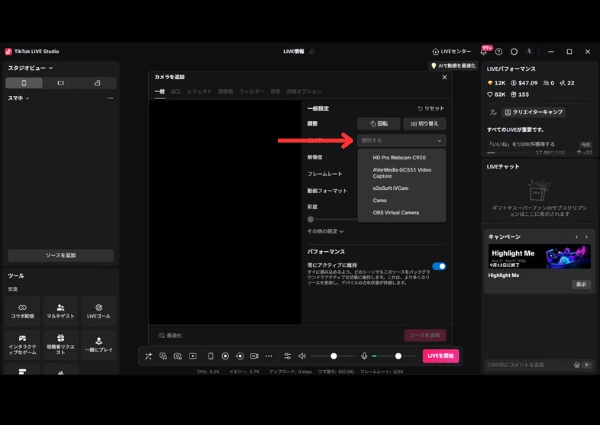Screen dimensions: 600x425
Task: Click the play-screen icon in bottom toolbar
Action: (x=193, y=356)
